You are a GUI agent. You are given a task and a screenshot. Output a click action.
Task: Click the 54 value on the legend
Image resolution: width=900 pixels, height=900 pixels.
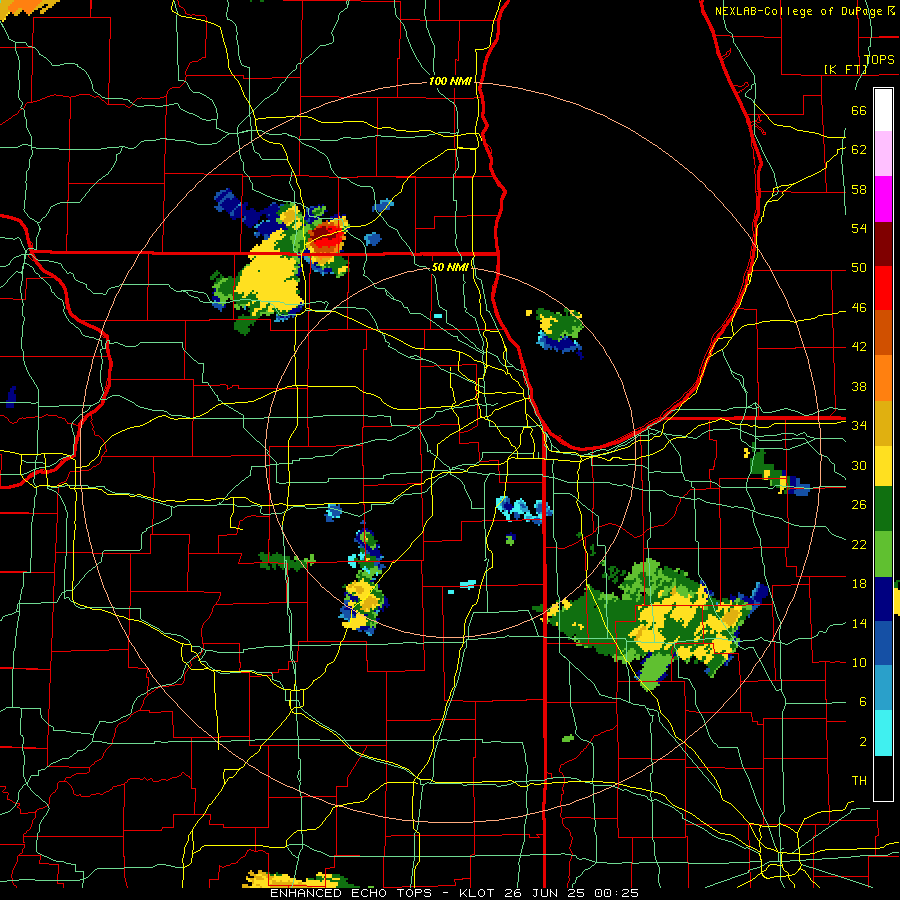(859, 228)
